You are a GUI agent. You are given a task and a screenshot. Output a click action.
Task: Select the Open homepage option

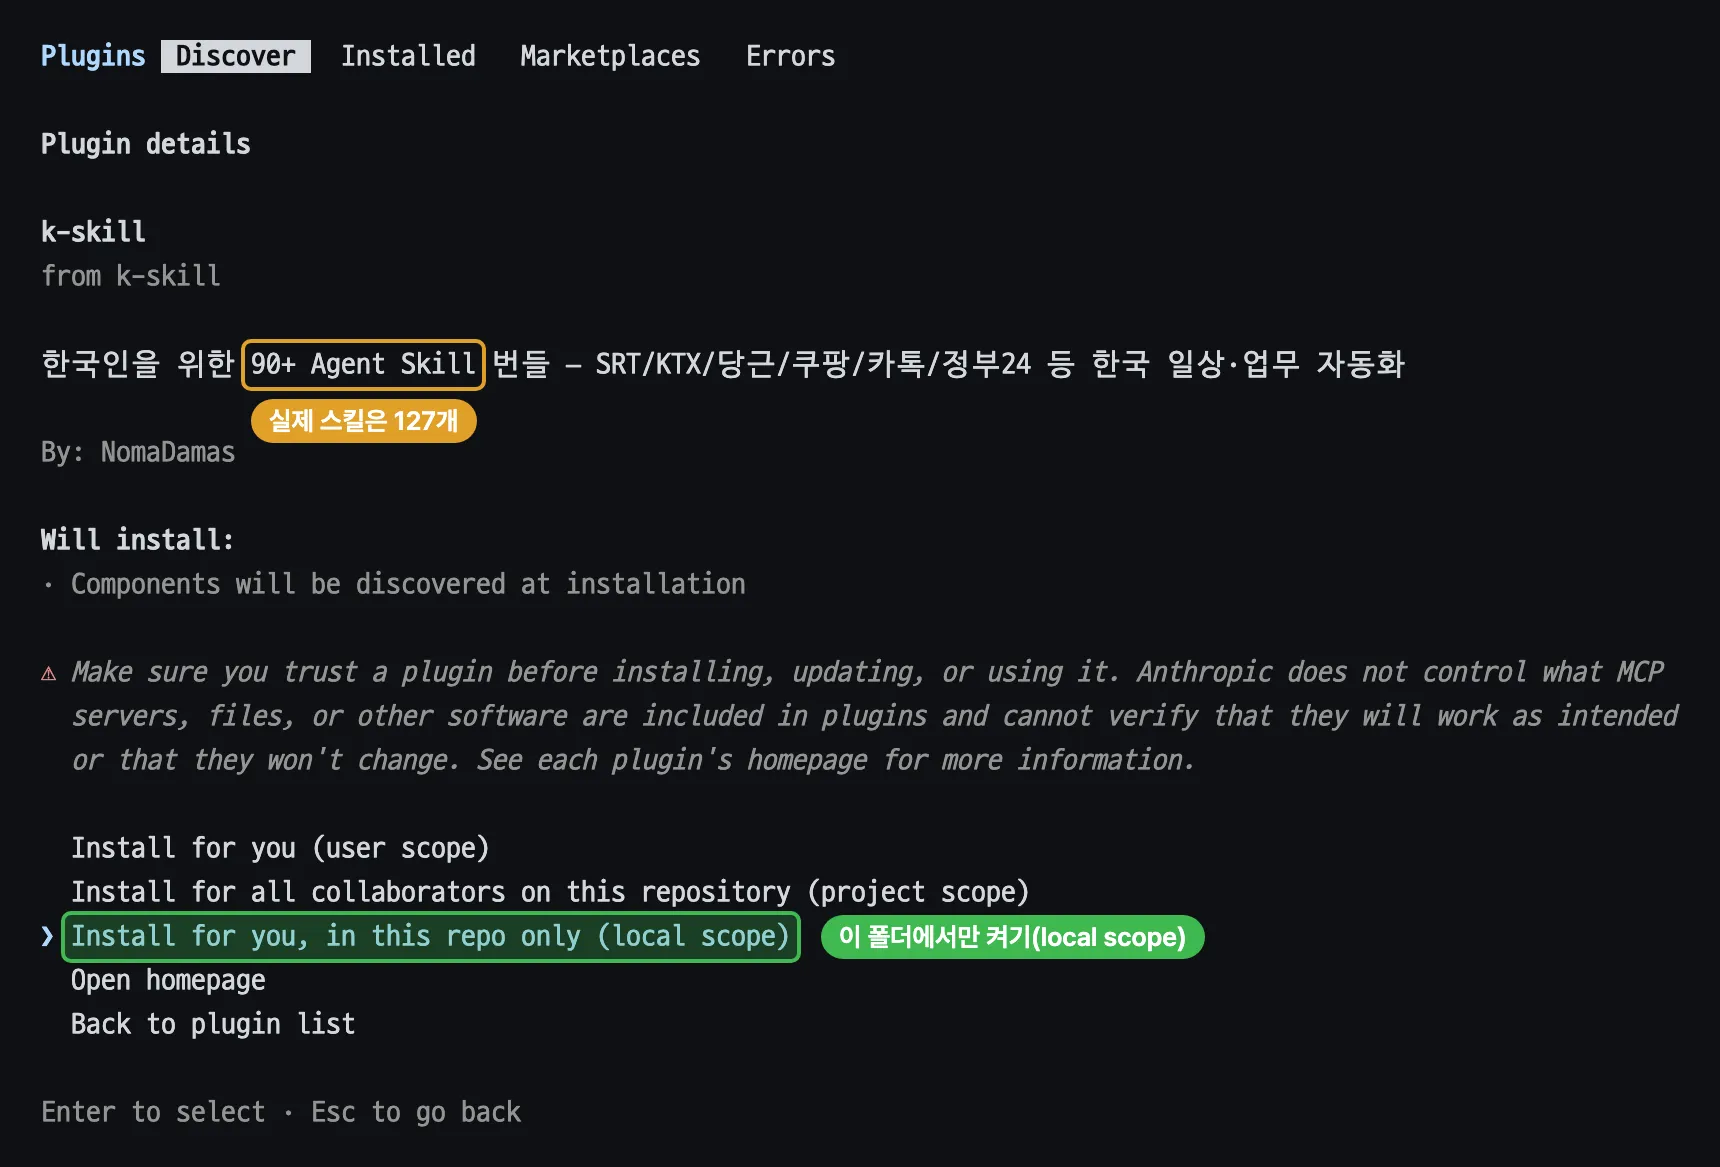[168, 980]
